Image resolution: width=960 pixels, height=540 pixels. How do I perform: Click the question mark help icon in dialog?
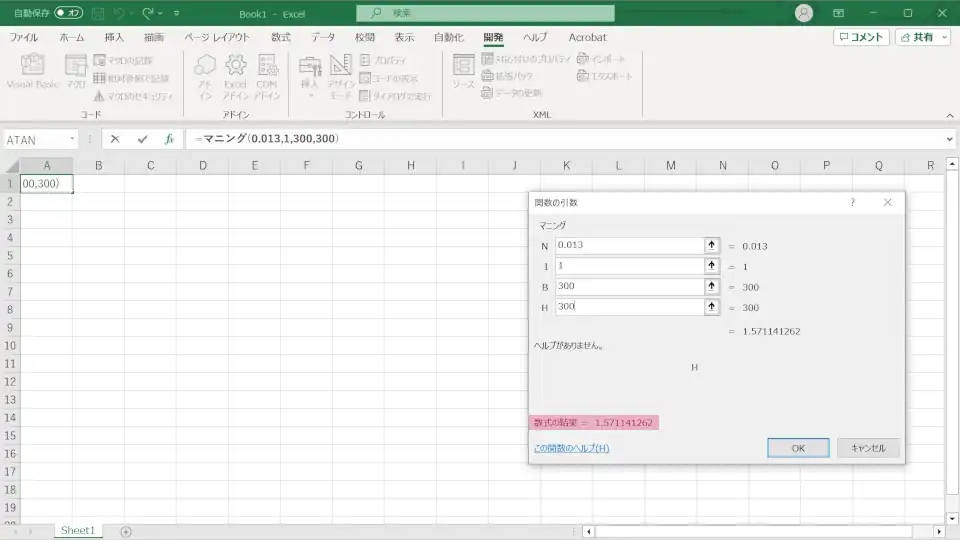[x=853, y=203]
